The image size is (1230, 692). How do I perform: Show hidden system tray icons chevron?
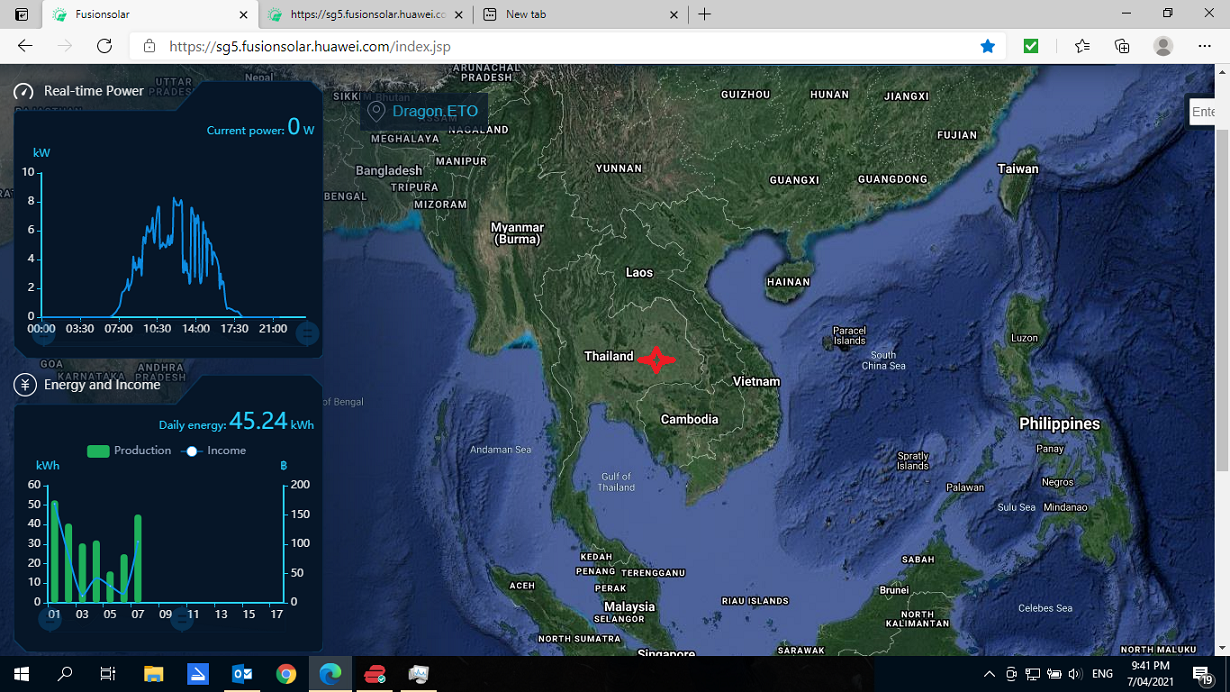point(989,675)
